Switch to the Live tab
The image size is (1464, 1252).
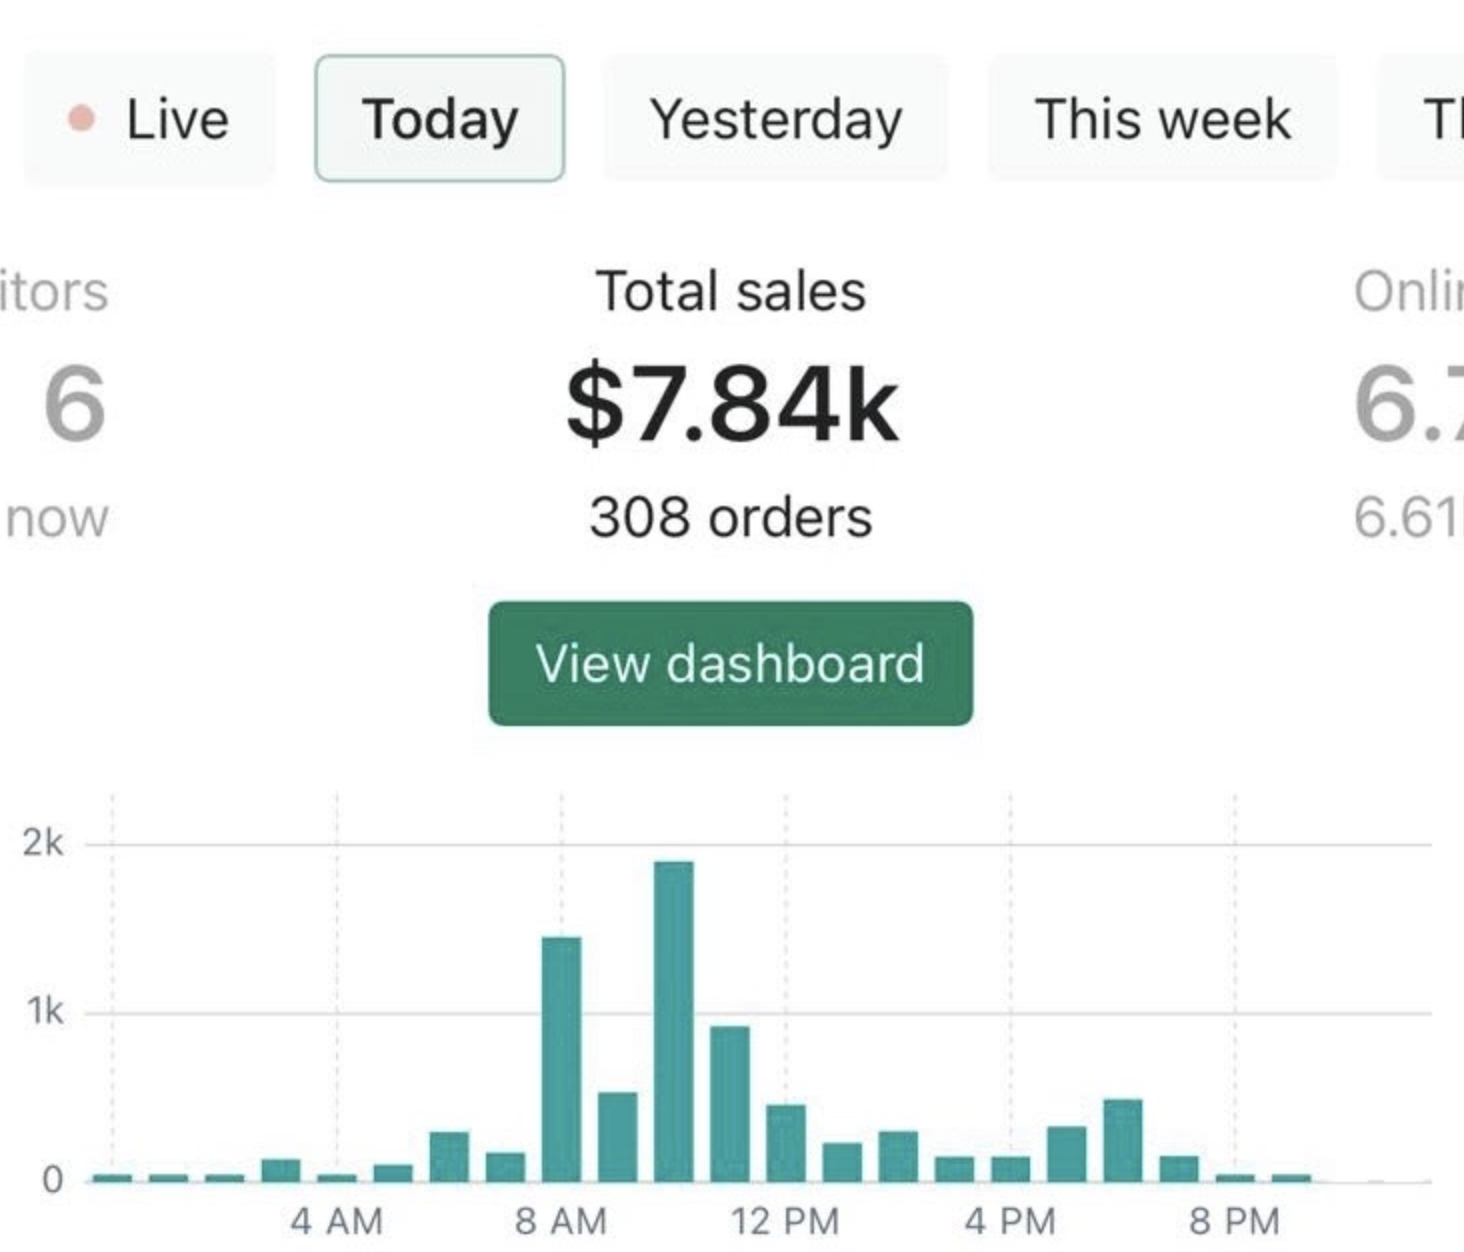coord(150,119)
